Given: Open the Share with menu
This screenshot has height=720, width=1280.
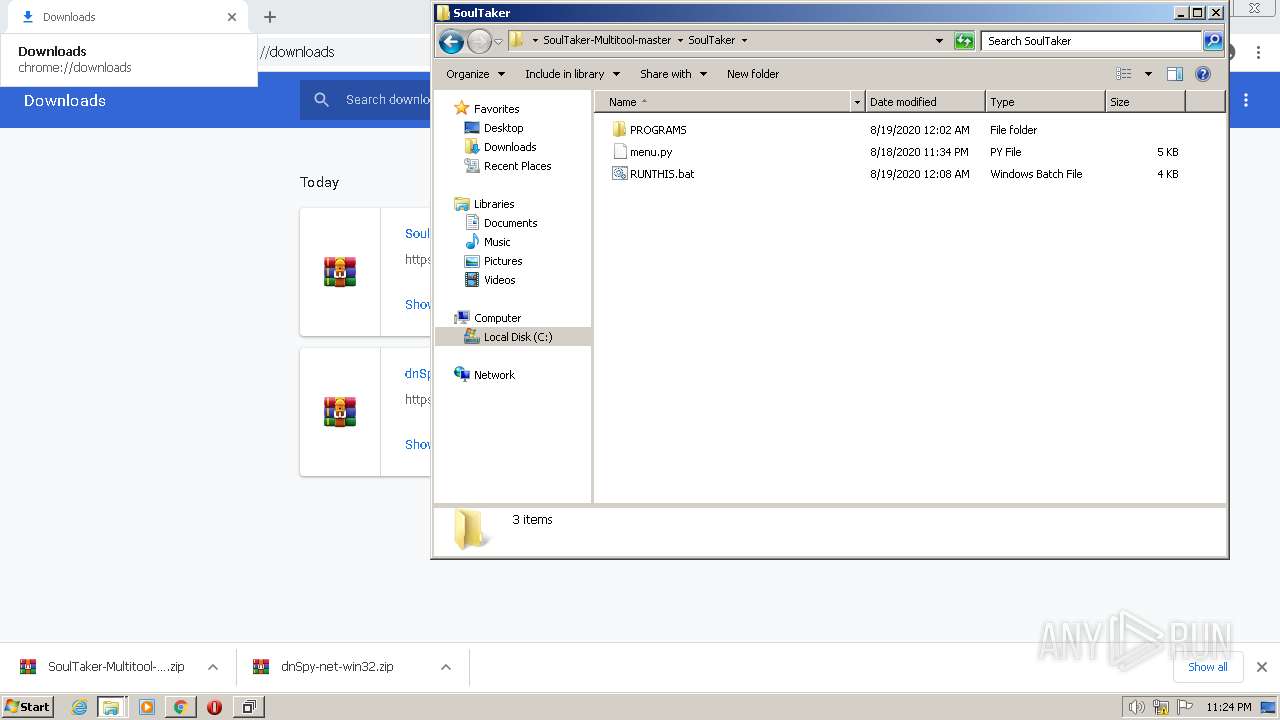Looking at the screenshot, I should pyautogui.click(x=673, y=74).
